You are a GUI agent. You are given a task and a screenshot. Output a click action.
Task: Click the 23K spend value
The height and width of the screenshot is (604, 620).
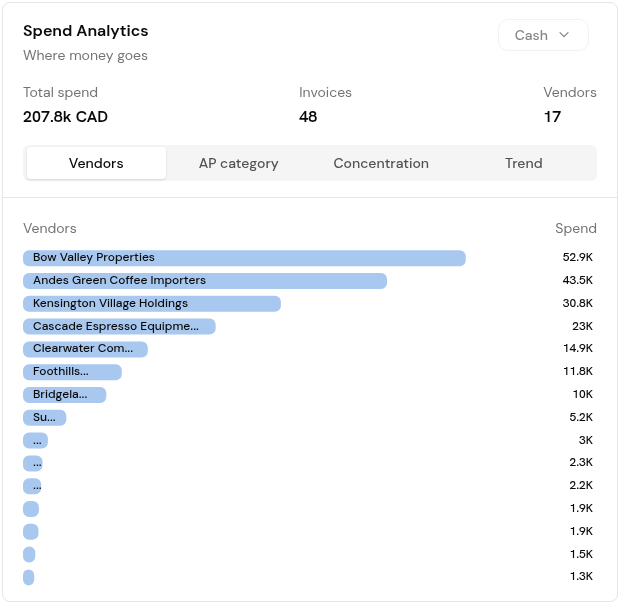click(582, 326)
